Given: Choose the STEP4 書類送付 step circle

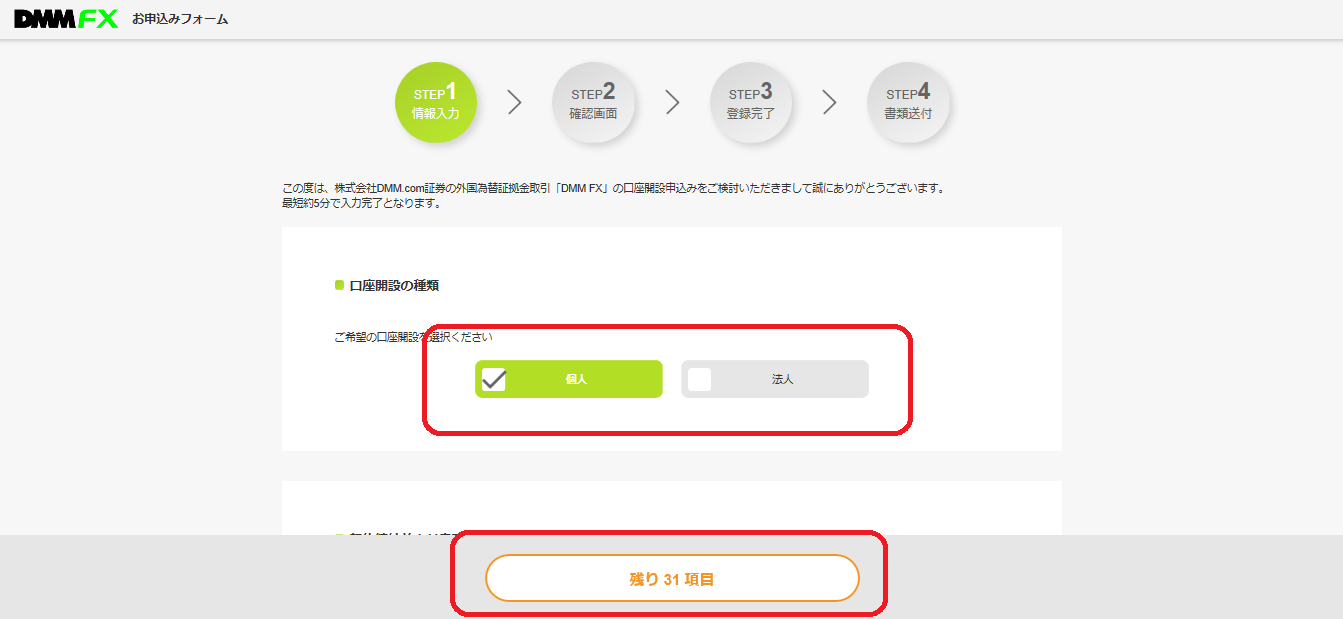Looking at the screenshot, I should tap(908, 103).
